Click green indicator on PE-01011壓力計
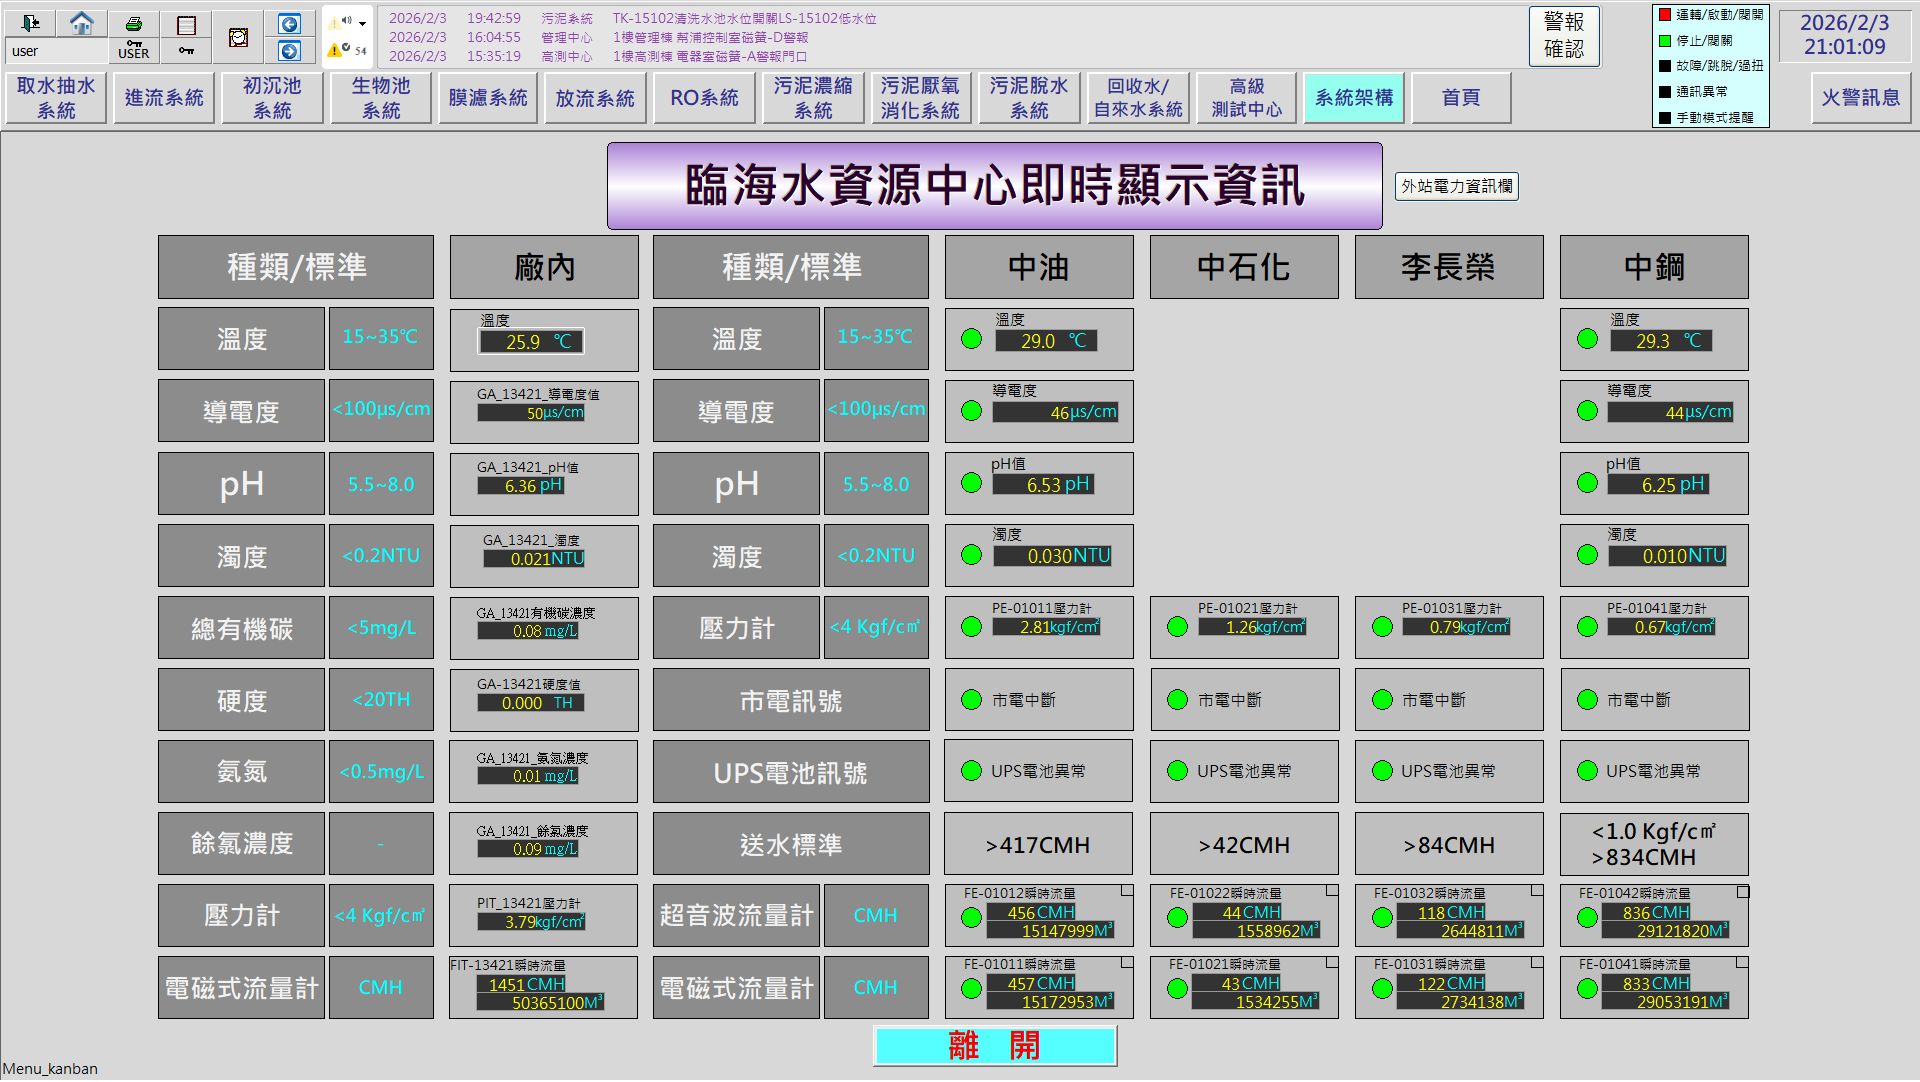The image size is (1920, 1082). click(x=971, y=627)
